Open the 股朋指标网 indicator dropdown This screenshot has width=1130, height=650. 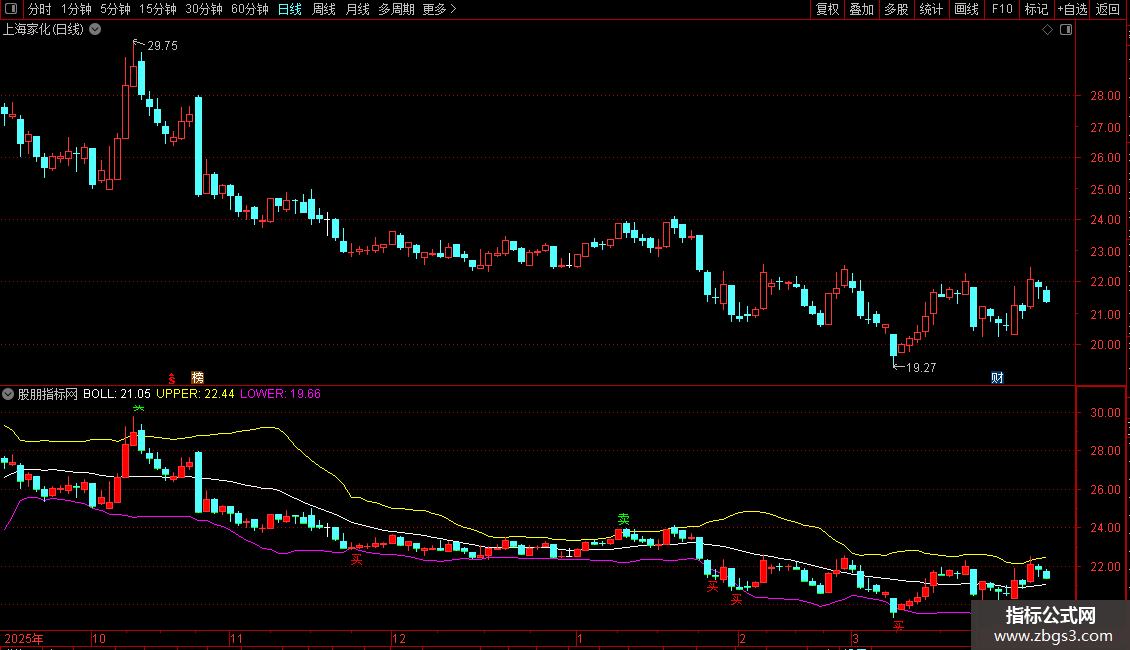[8, 394]
